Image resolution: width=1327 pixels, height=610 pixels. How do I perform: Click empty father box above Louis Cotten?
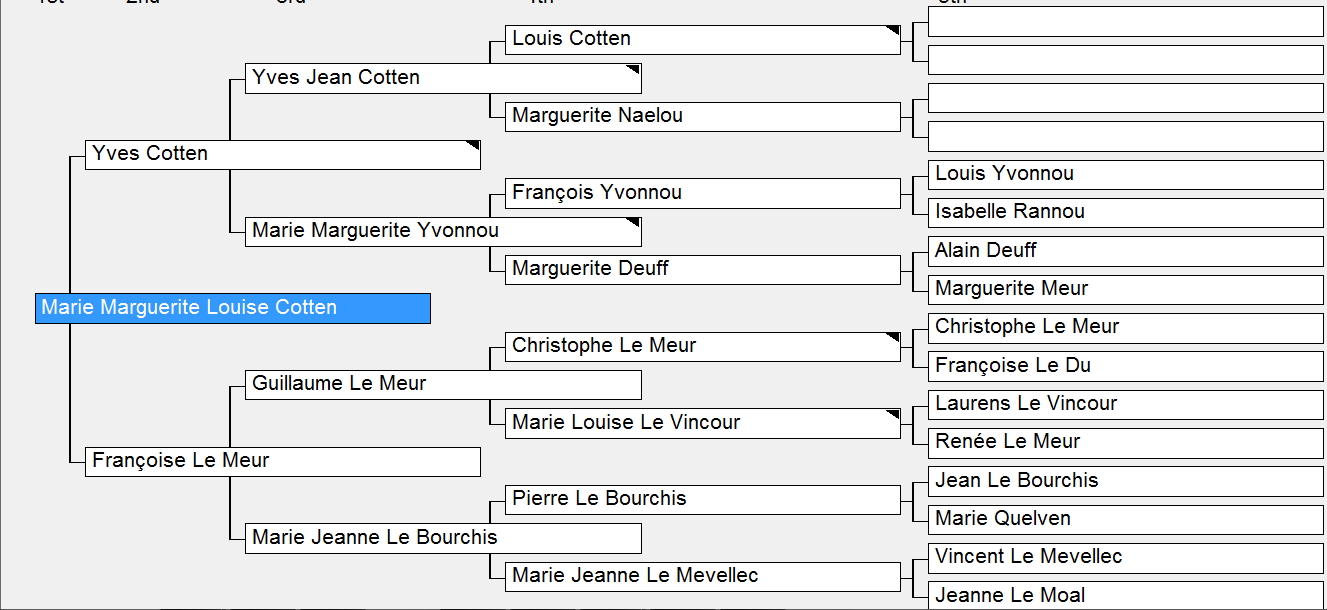pos(1125,21)
